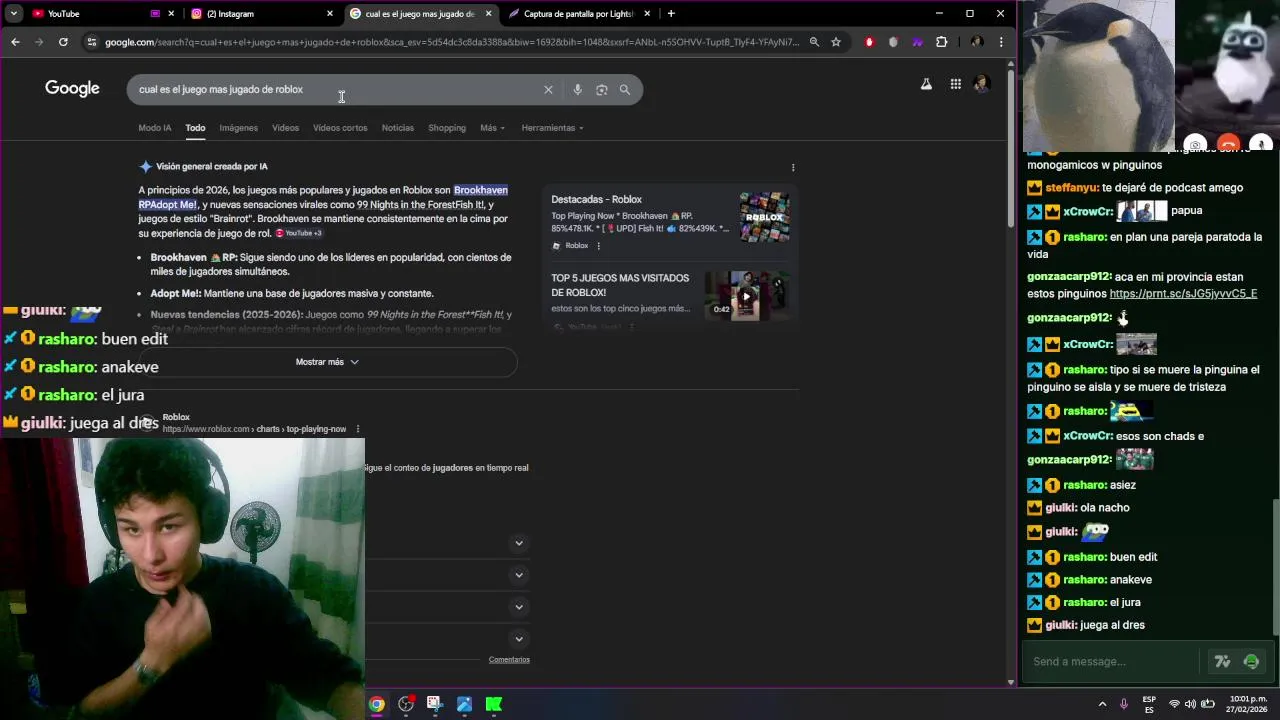The width and height of the screenshot is (1280, 720).
Task: Open AI overview three-dot options
Action: coord(793,167)
